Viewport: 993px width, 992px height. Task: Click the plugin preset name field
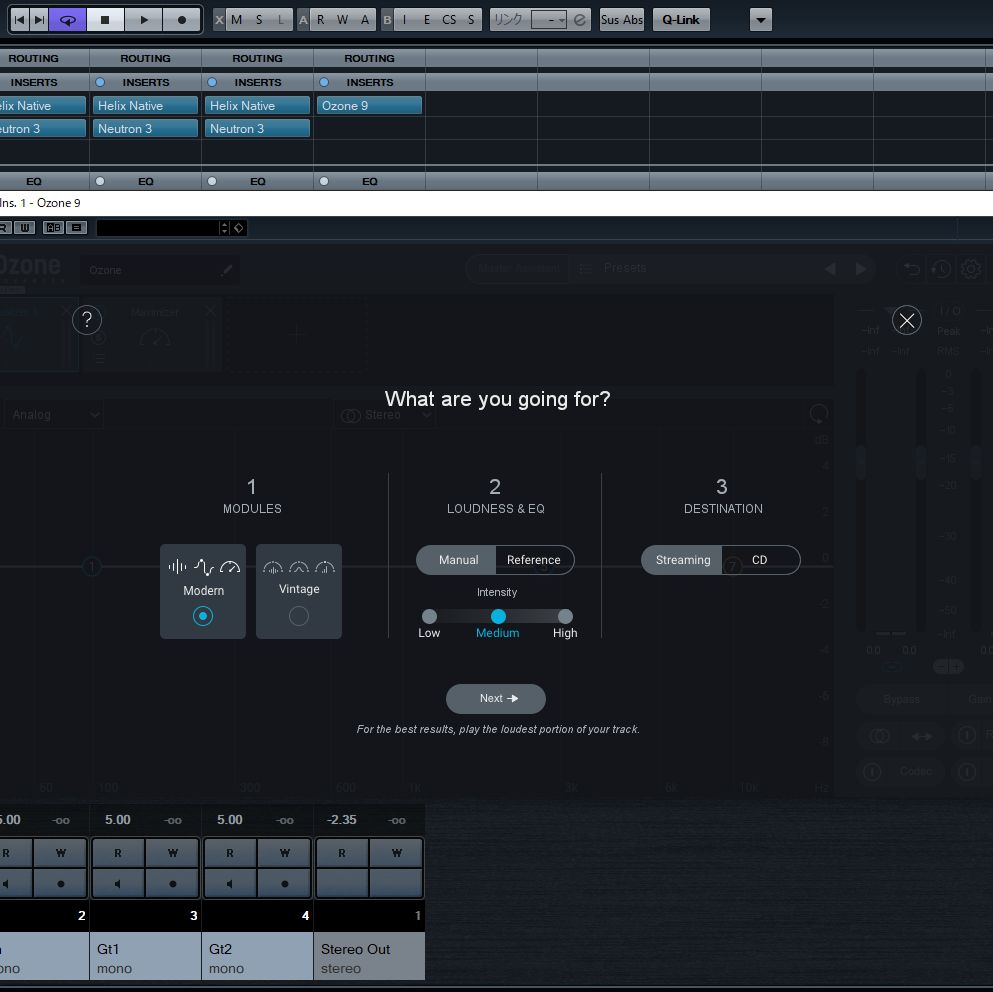pyautogui.click(x=157, y=227)
